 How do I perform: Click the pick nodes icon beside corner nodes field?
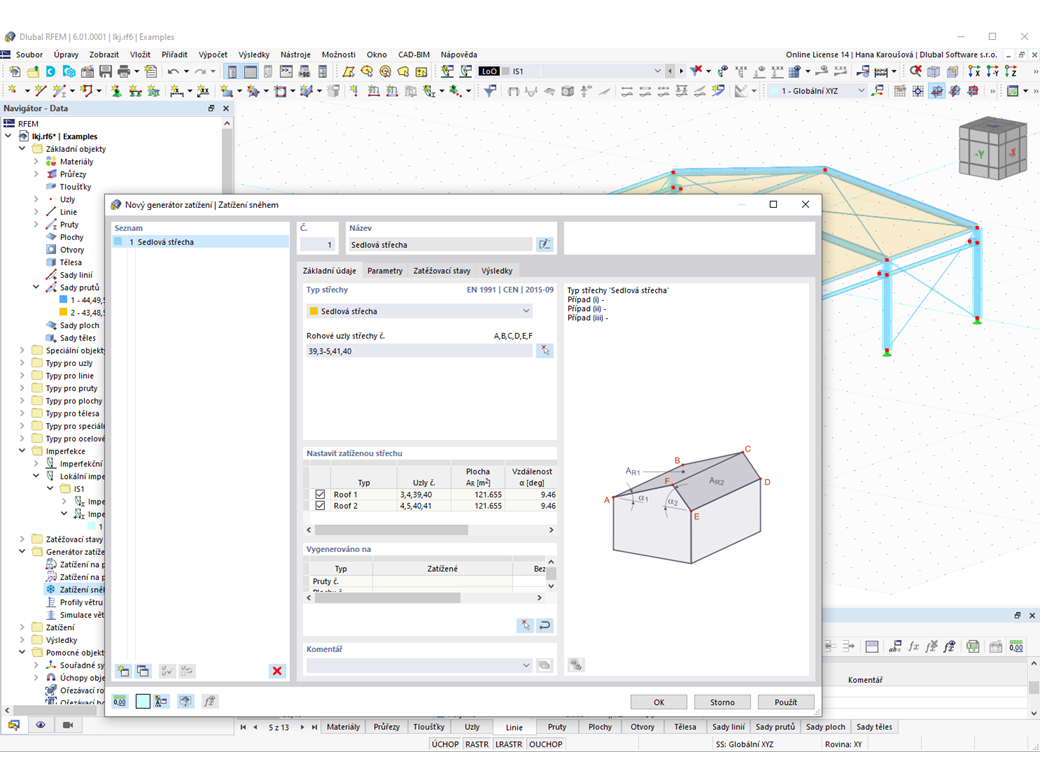point(545,350)
